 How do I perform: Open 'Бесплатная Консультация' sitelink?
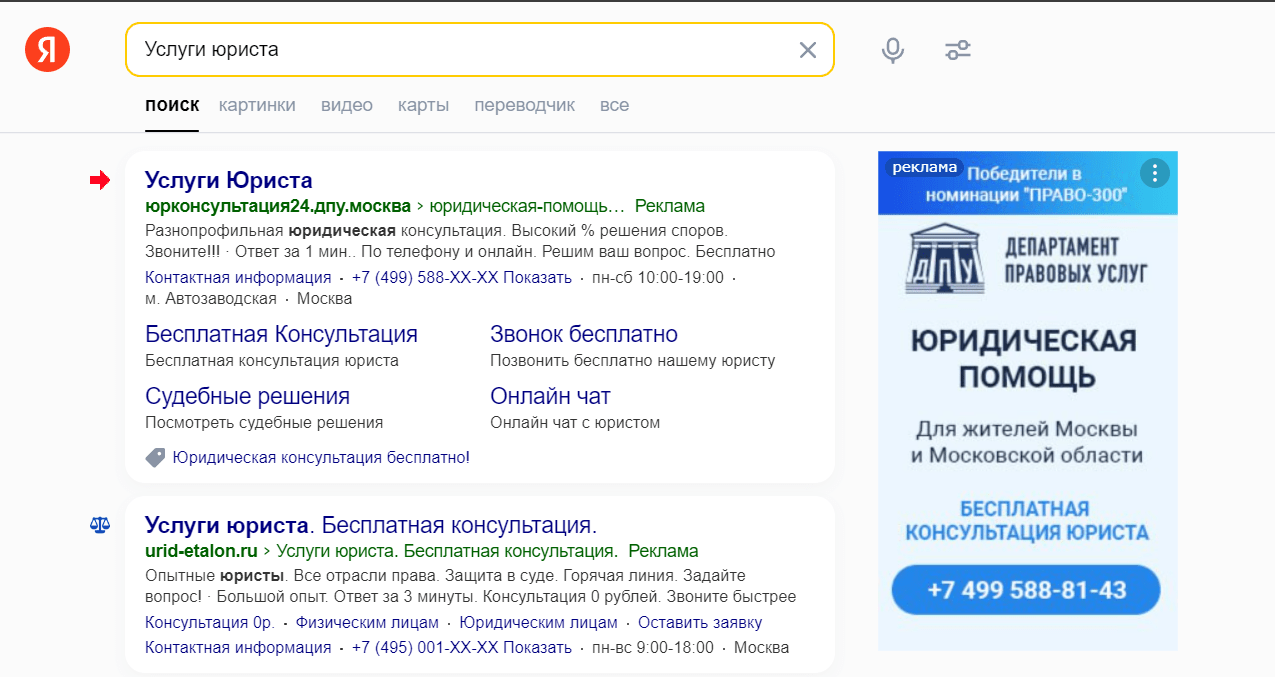[x=281, y=334]
